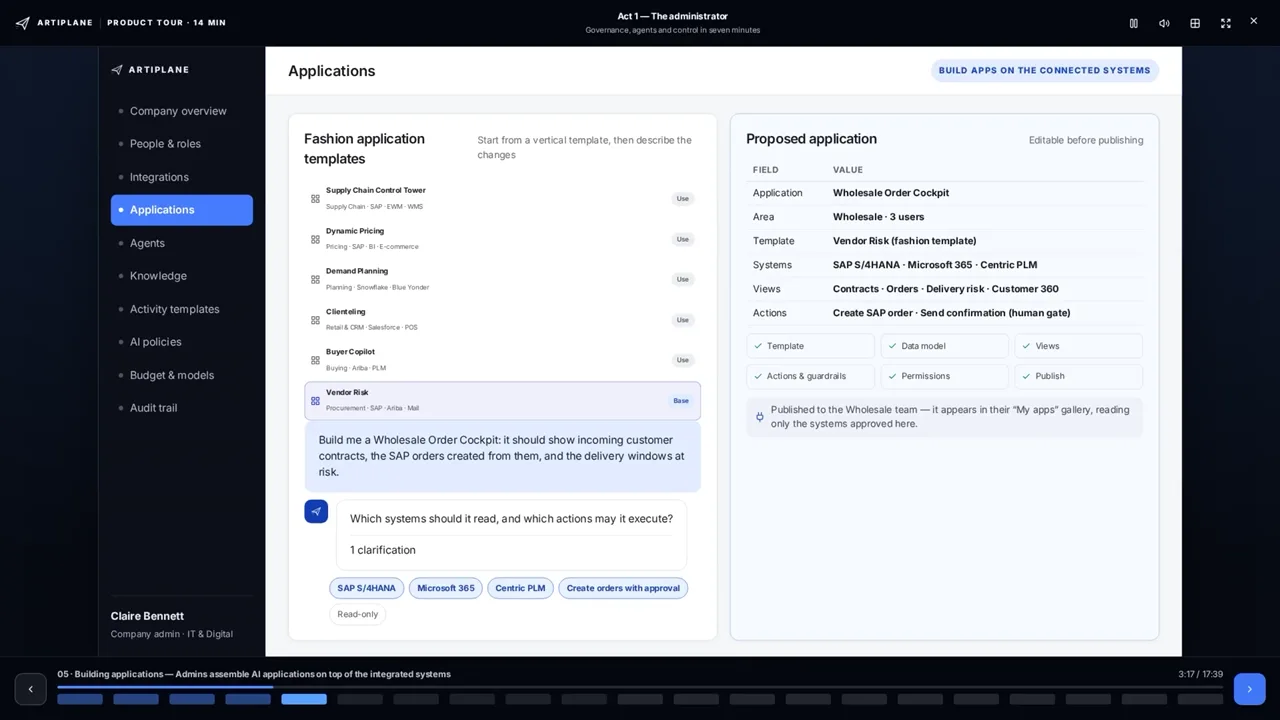Select the Microsoft 365 chip
This screenshot has height=720, width=1280.
point(446,588)
